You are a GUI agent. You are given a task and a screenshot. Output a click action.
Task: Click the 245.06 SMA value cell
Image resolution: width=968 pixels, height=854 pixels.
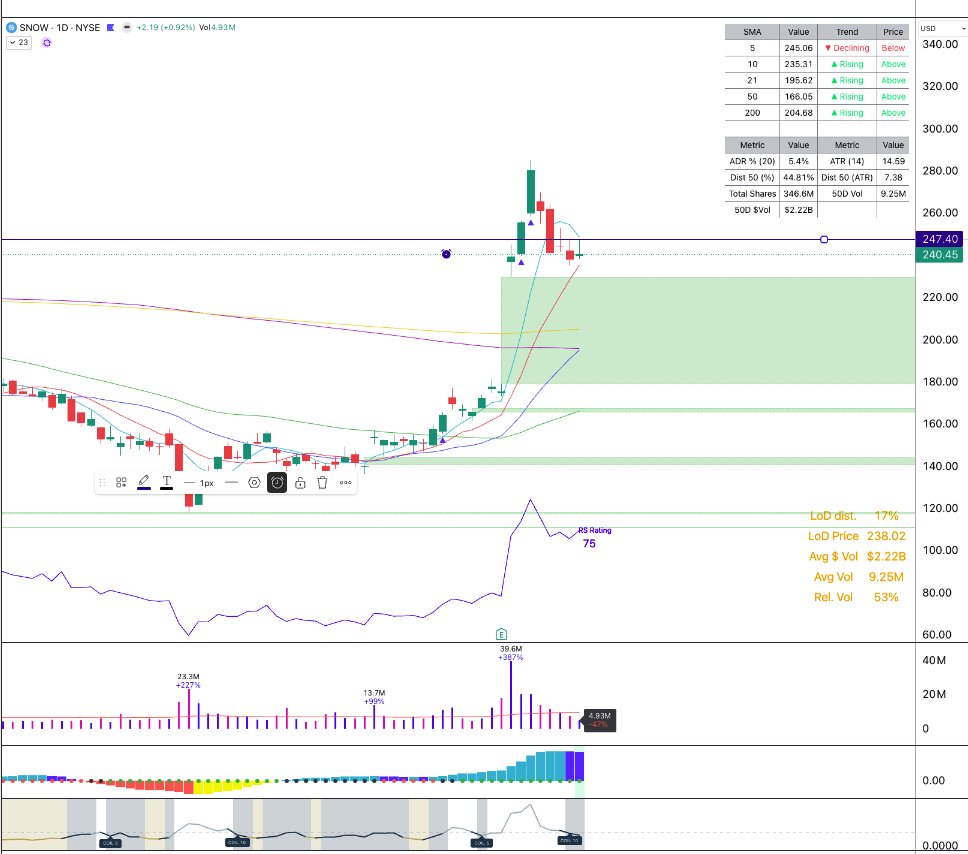click(x=798, y=48)
